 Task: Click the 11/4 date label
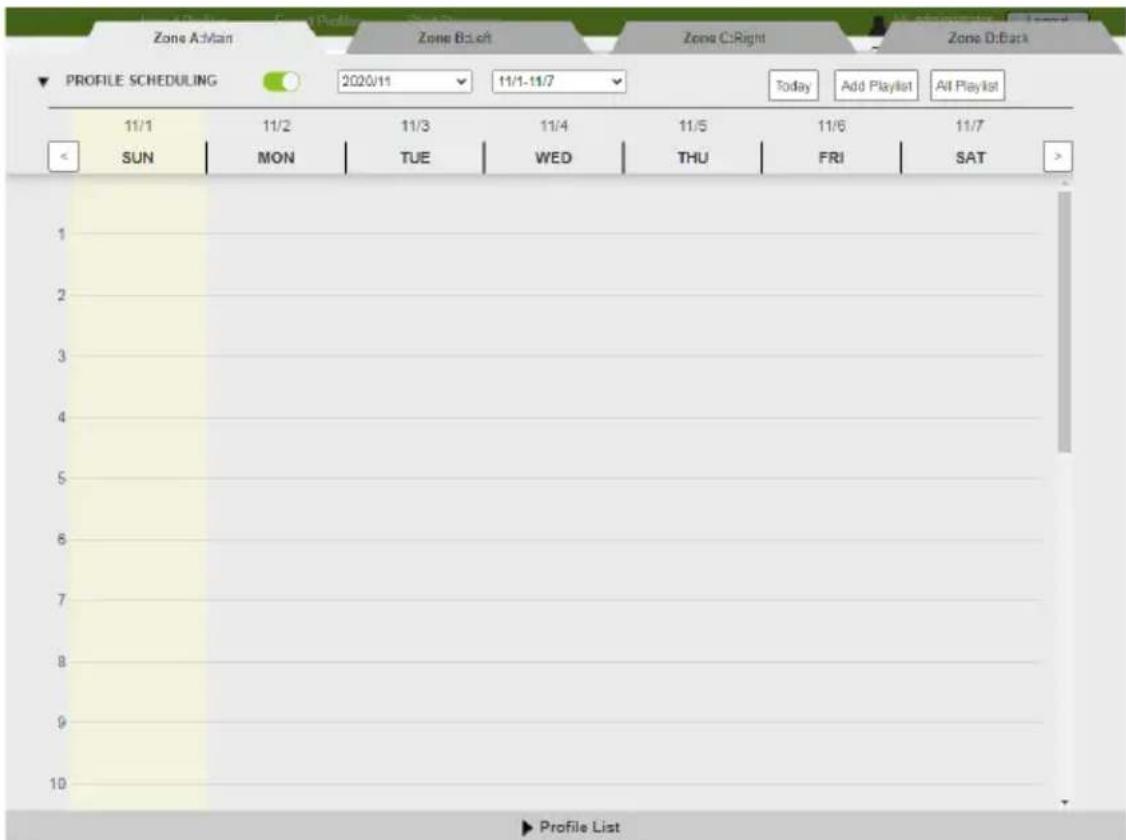(554, 126)
